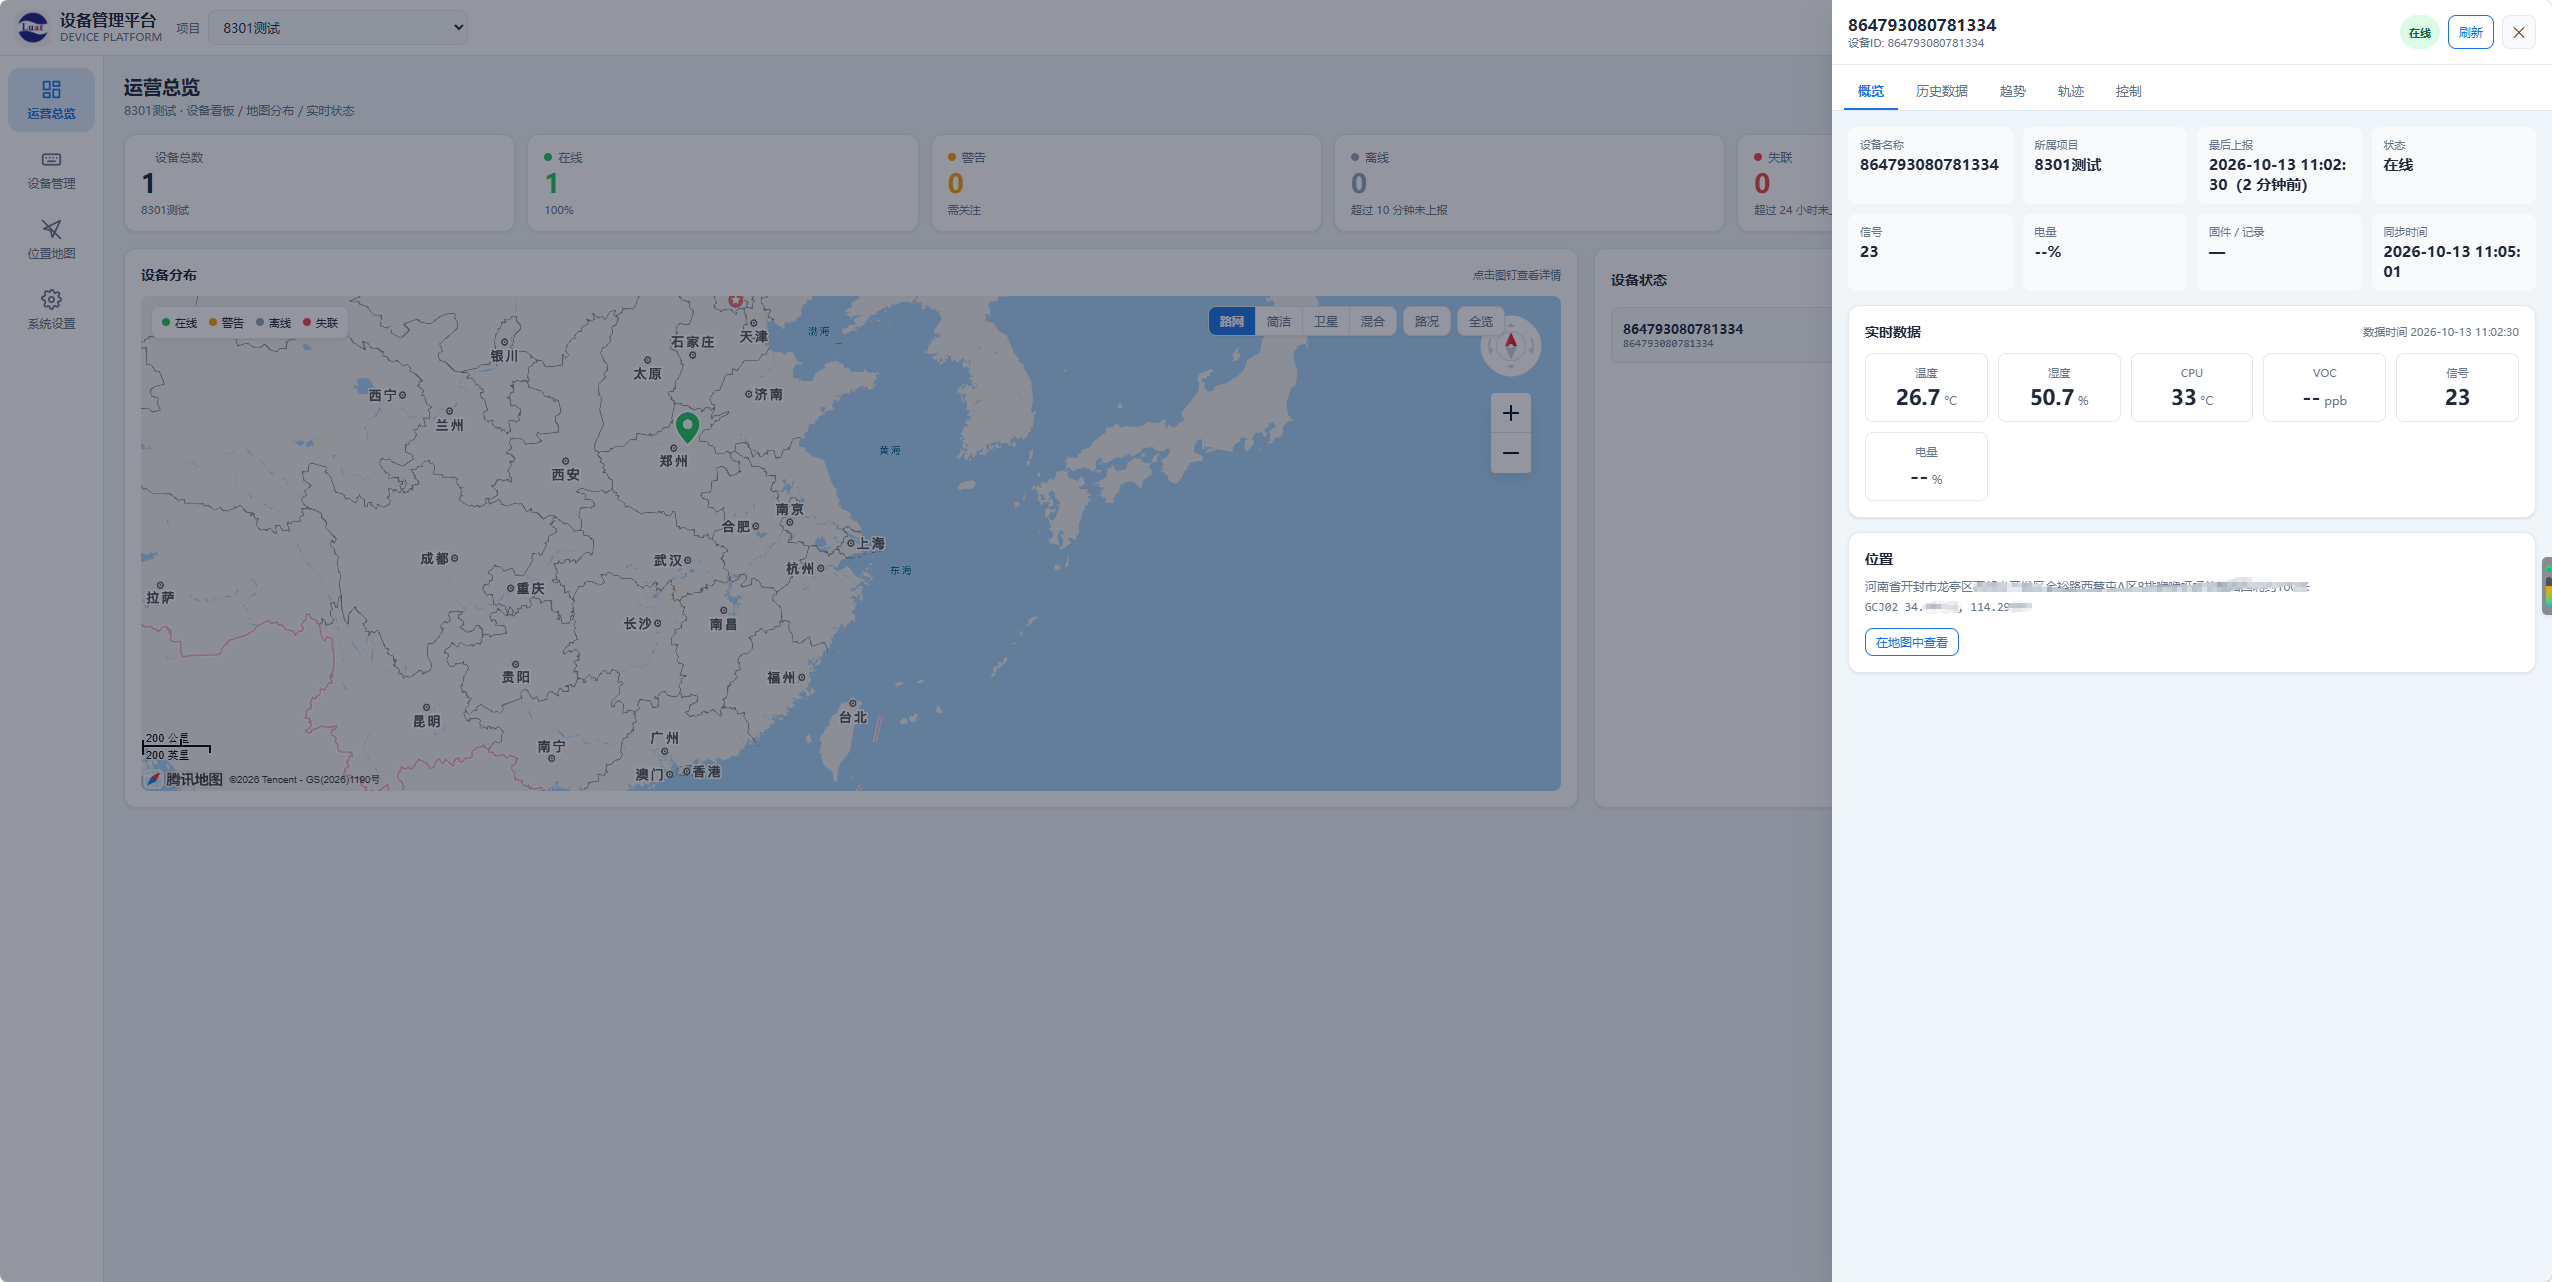Switch to the 趋势 tab
Screen dimensions: 2552x1282
point(2012,91)
